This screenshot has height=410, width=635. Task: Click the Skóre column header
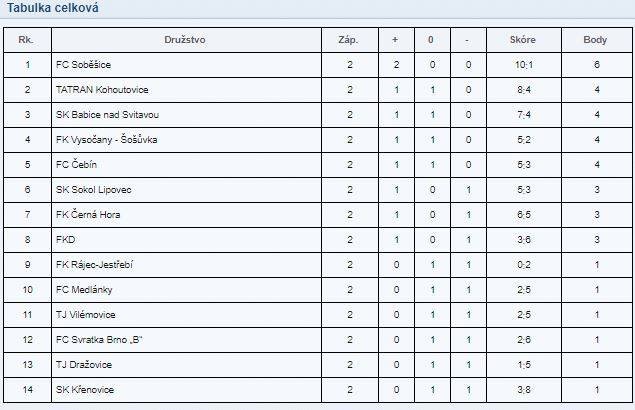522,40
